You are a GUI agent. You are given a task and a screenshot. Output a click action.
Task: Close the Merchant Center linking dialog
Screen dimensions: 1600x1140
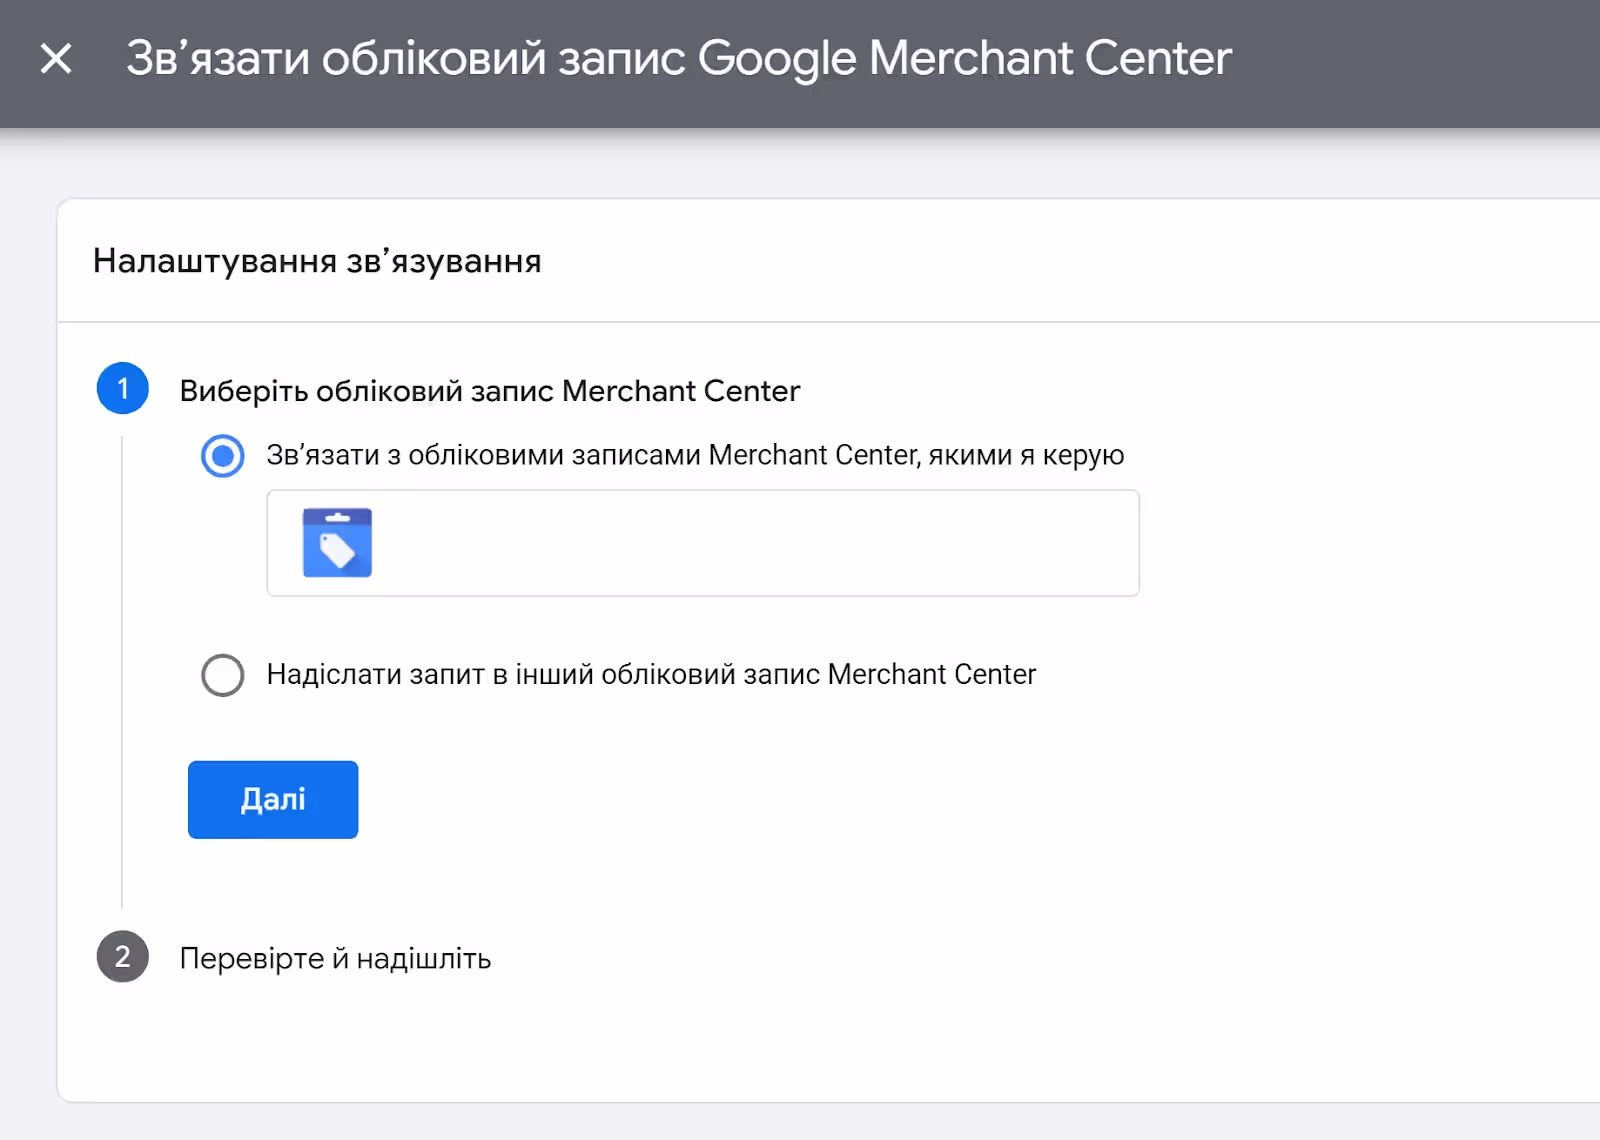click(56, 58)
